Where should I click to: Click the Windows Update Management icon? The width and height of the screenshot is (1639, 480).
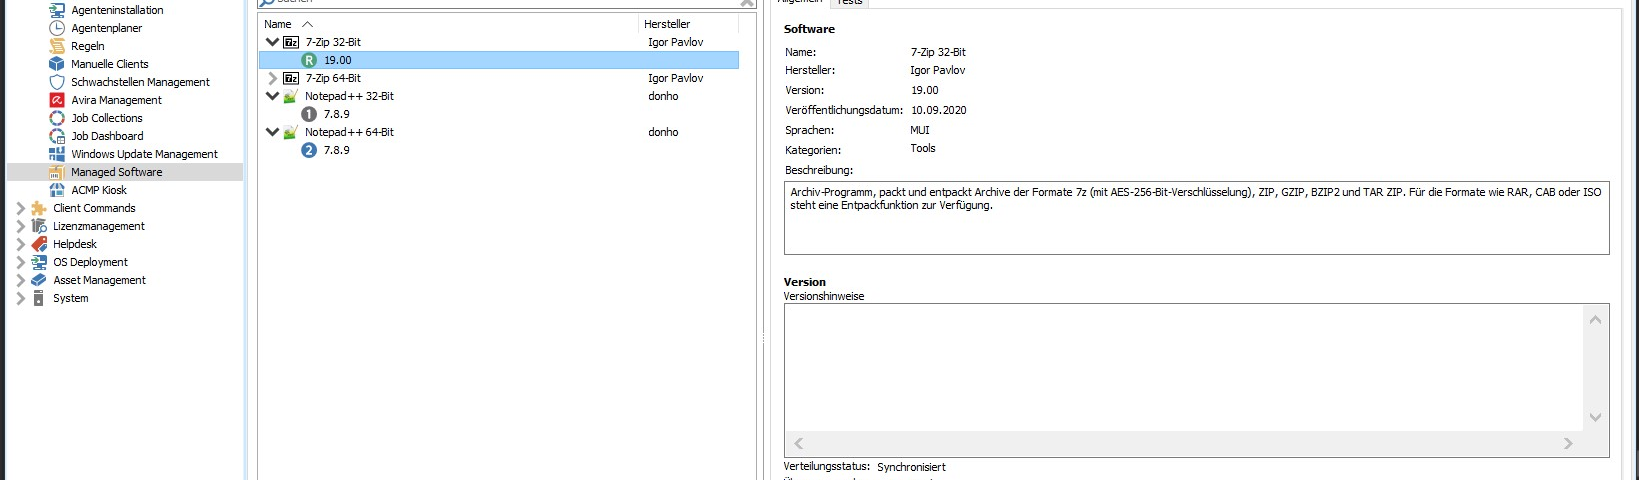(57, 154)
